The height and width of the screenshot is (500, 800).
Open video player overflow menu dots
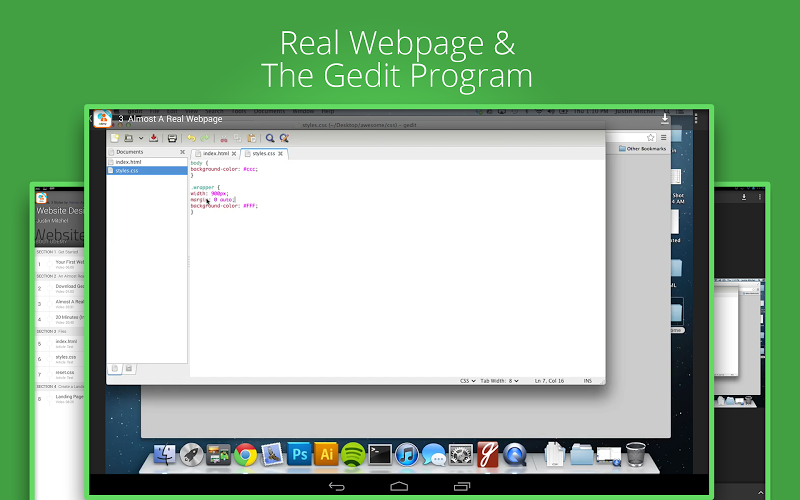[x=696, y=118]
